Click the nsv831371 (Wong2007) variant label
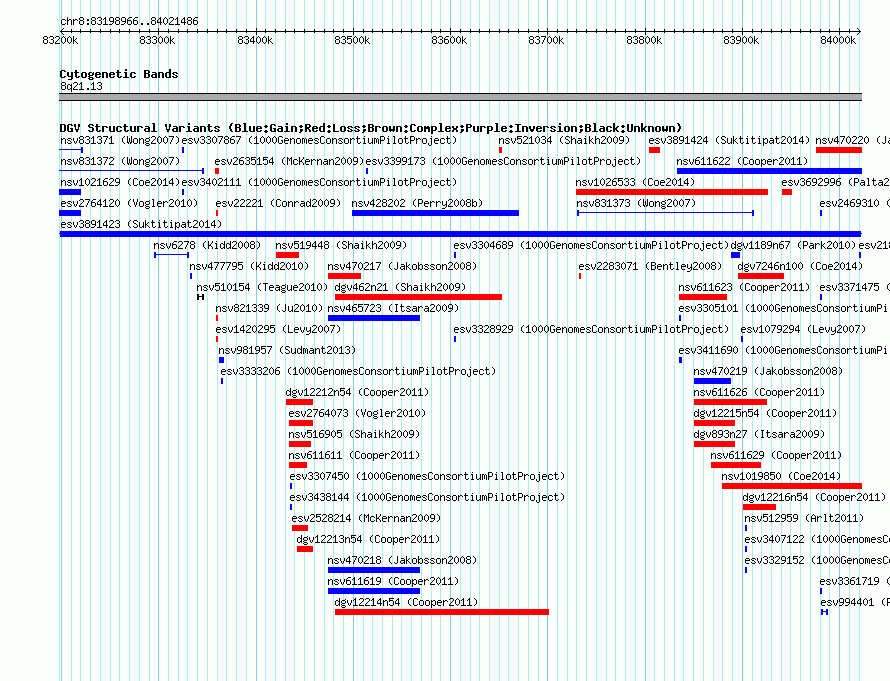890x681 pixels. (120, 140)
